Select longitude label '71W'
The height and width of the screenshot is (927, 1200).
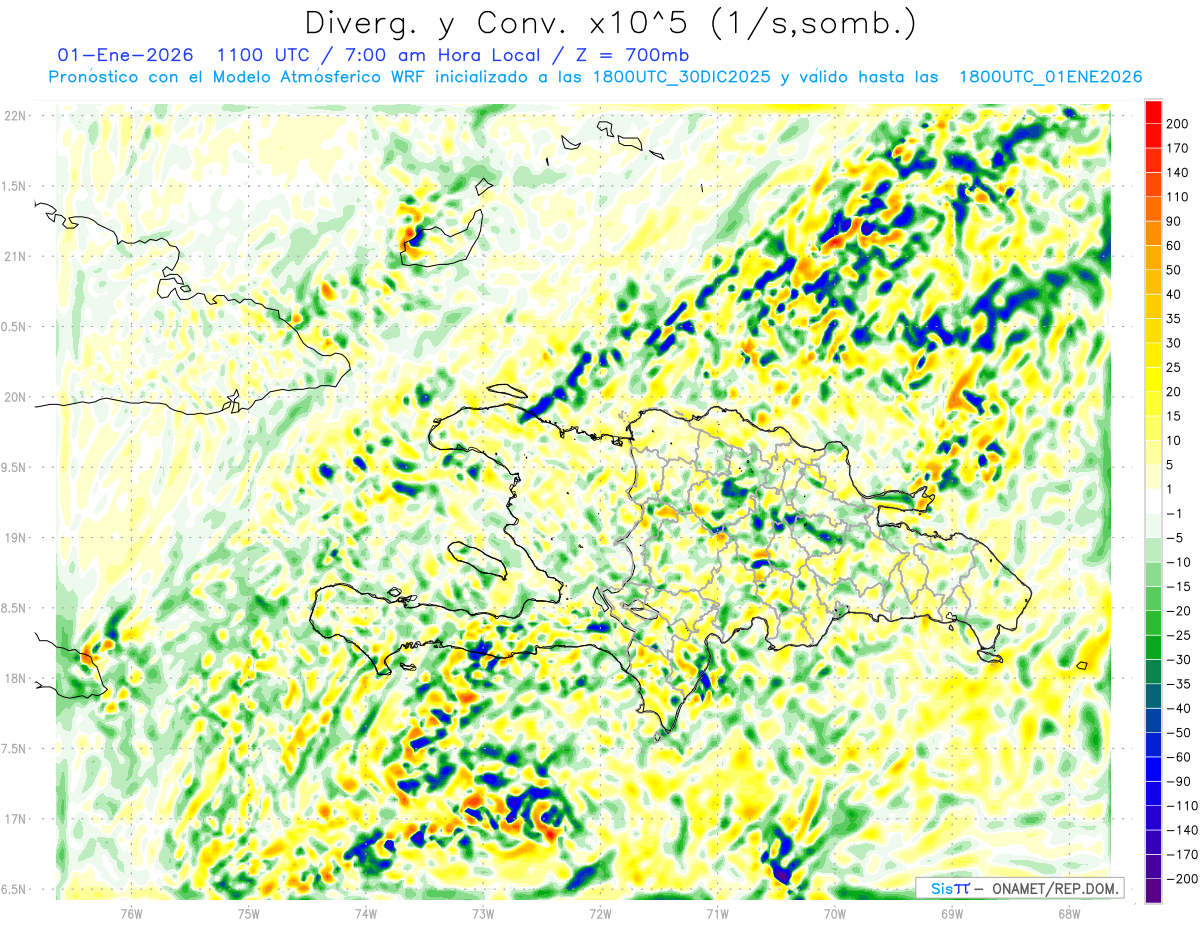[x=717, y=912]
